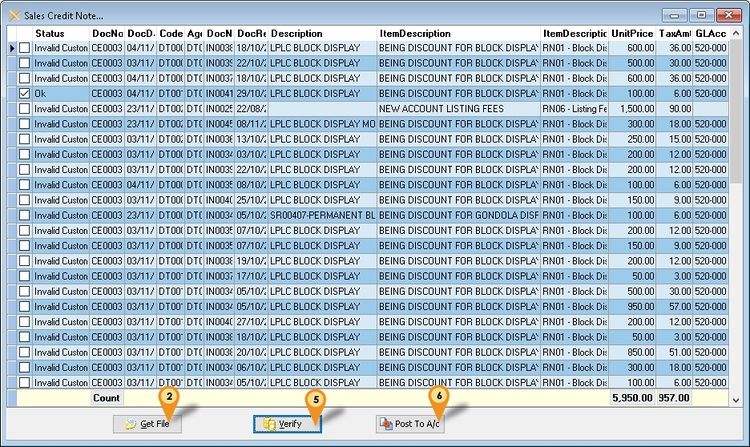
Task: Select the TaxAmt column header
Action: pos(675,33)
